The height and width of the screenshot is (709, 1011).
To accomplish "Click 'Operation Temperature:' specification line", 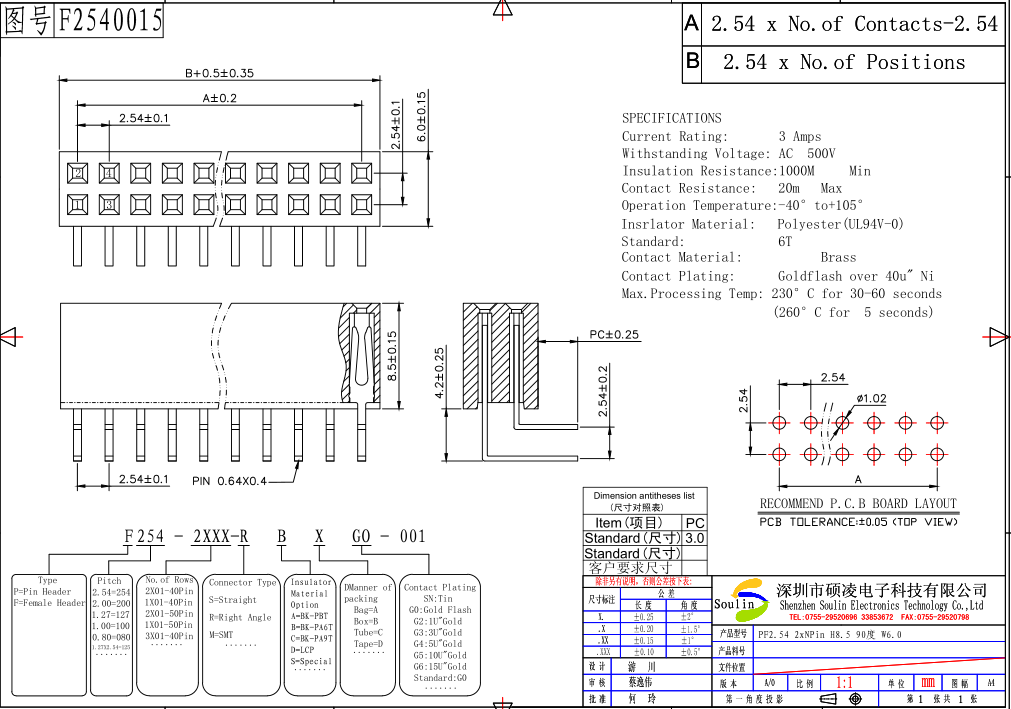I will tap(741, 206).
